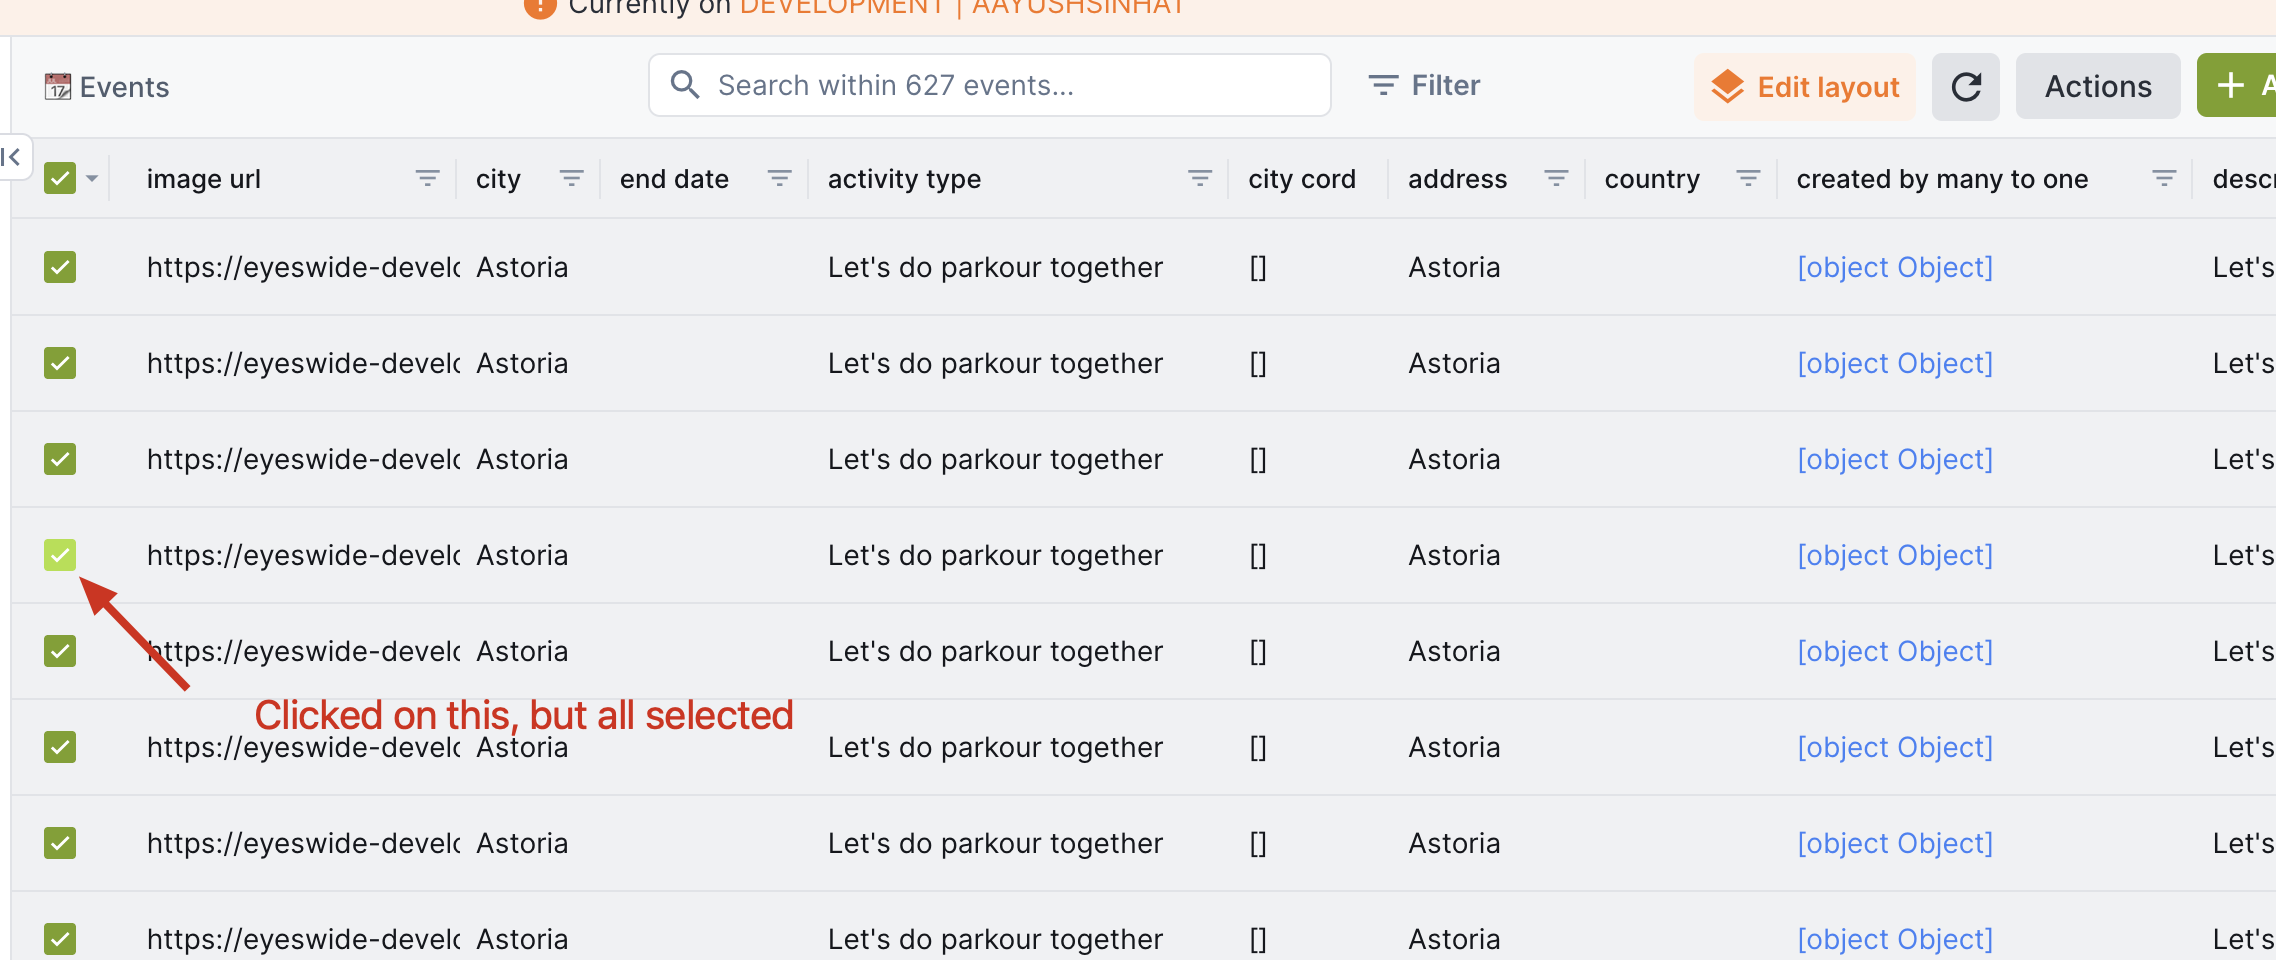2276x960 pixels.
Task: Click the refresh icon button
Action: tap(1965, 87)
